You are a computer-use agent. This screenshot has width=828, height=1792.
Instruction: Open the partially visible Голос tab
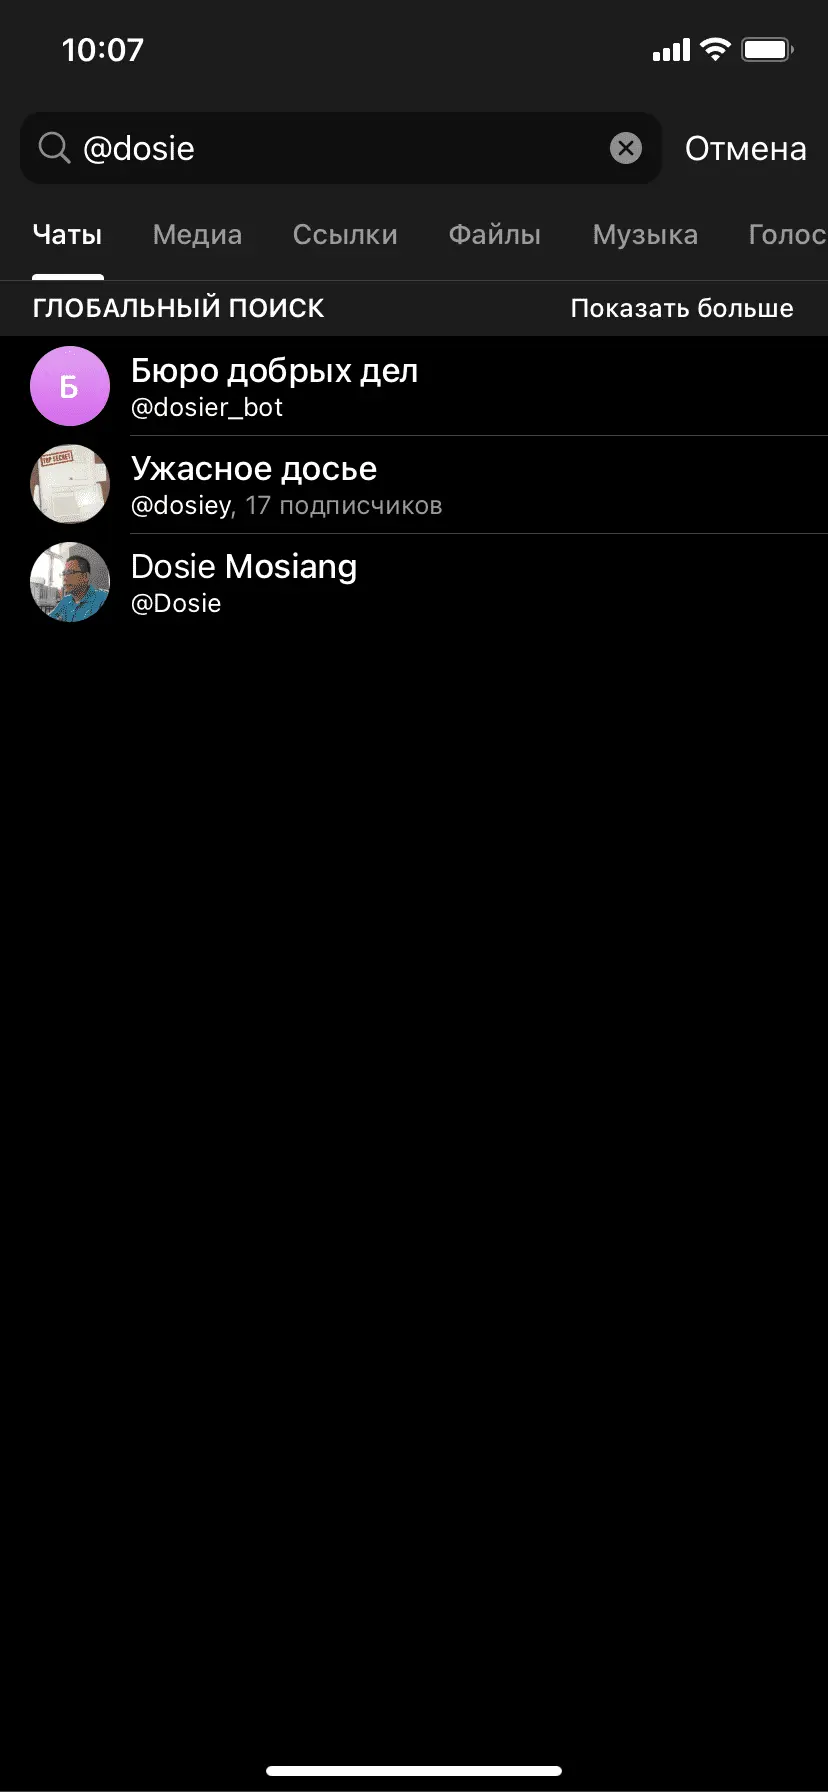788,235
